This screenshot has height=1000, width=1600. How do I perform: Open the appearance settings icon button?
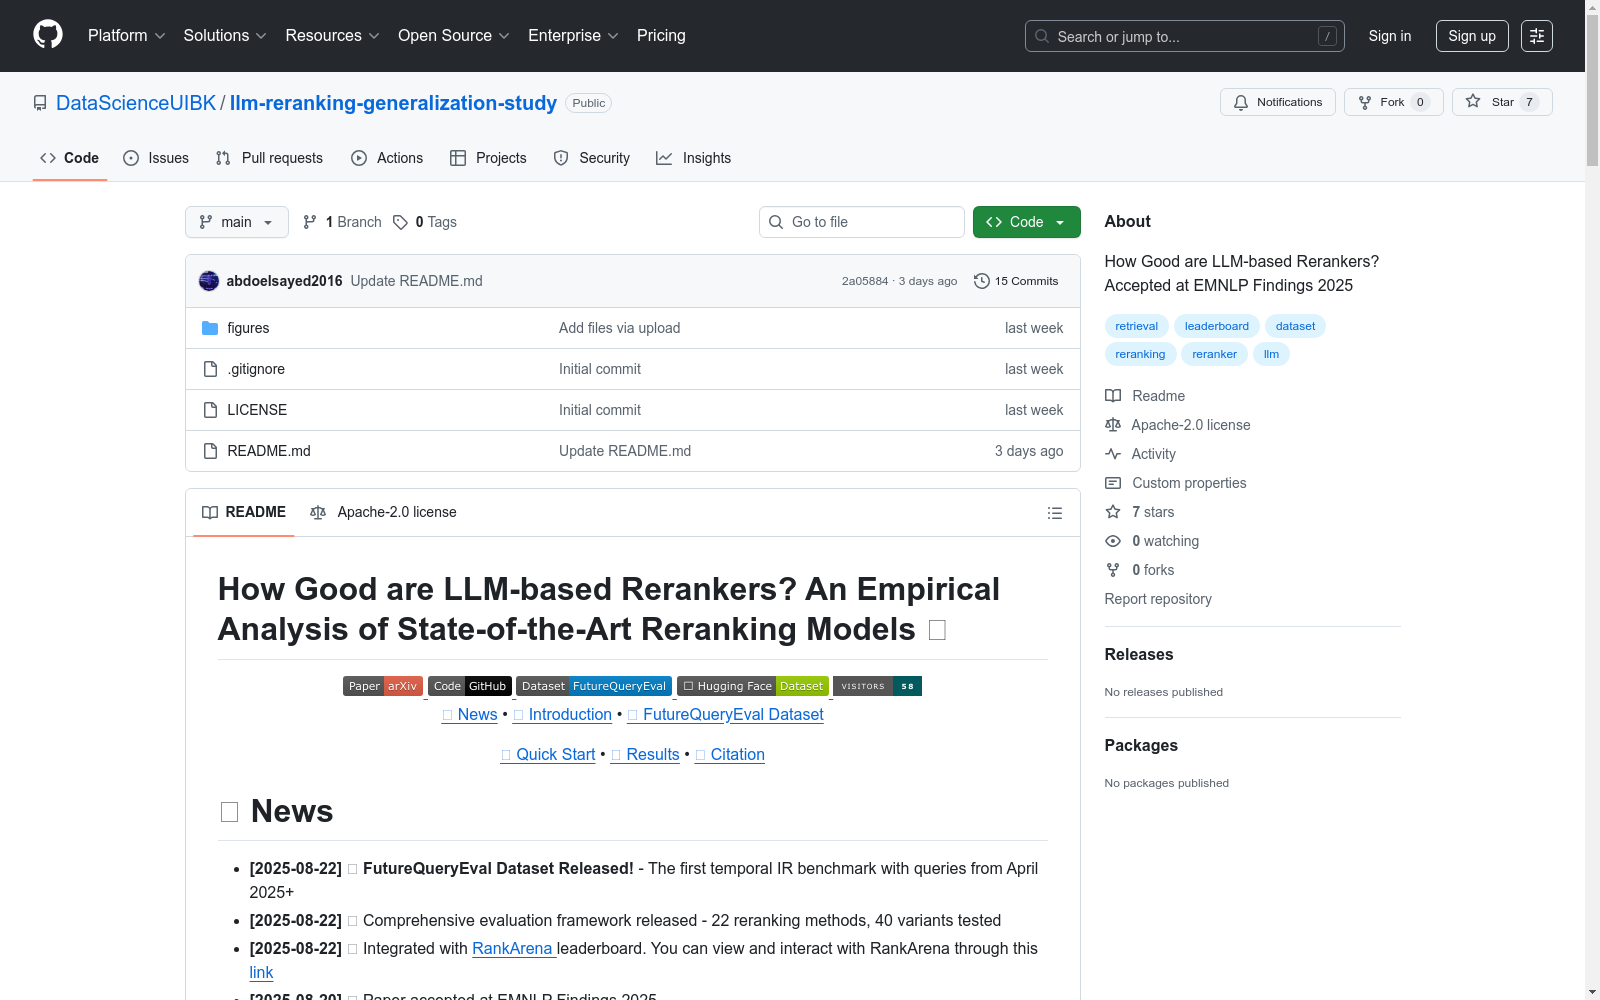click(x=1537, y=36)
